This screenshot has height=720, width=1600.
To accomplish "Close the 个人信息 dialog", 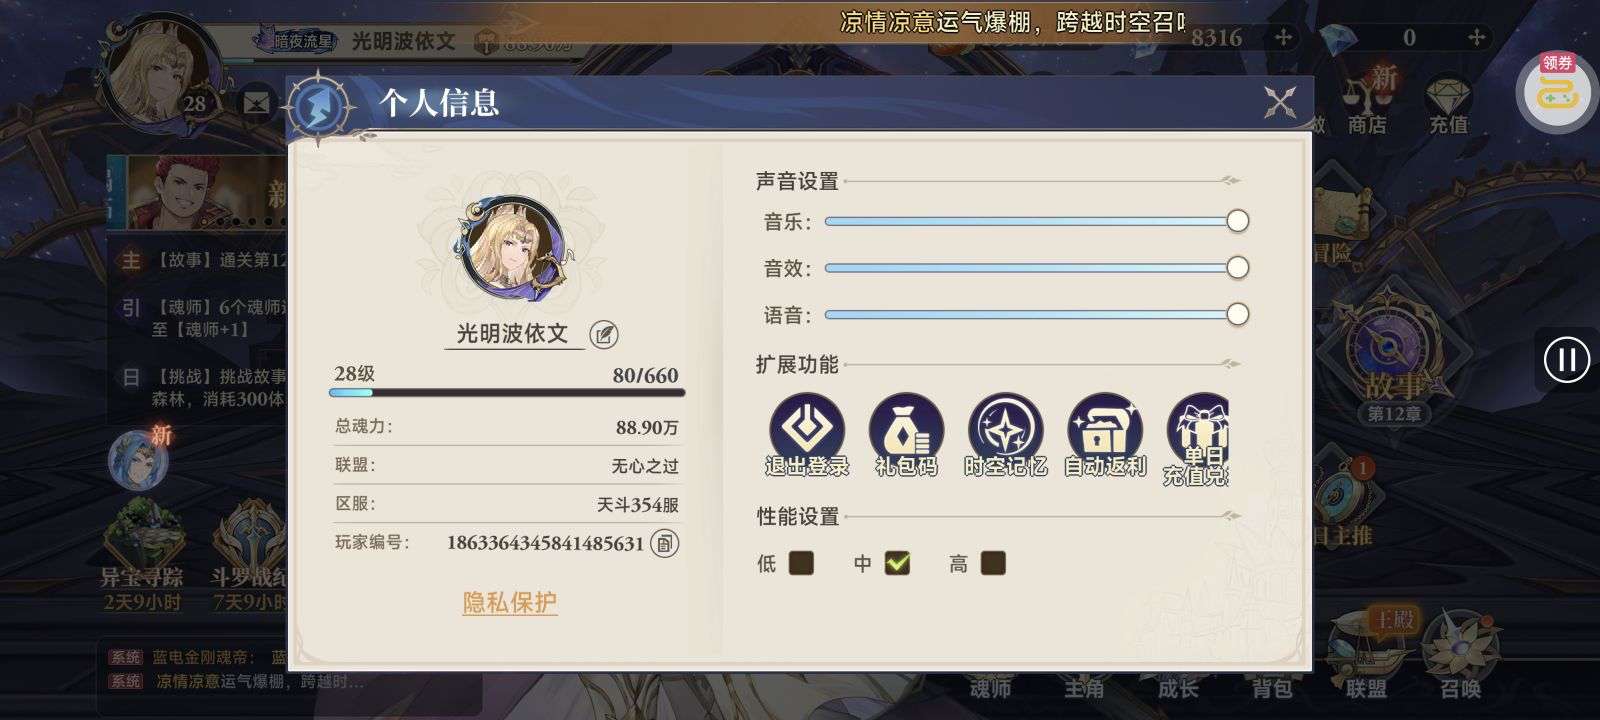I will (x=1280, y=102).
